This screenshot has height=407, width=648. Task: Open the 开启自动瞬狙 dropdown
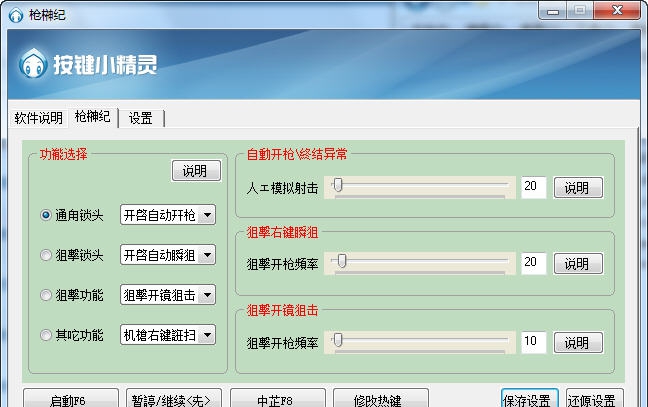pos(168,255)
